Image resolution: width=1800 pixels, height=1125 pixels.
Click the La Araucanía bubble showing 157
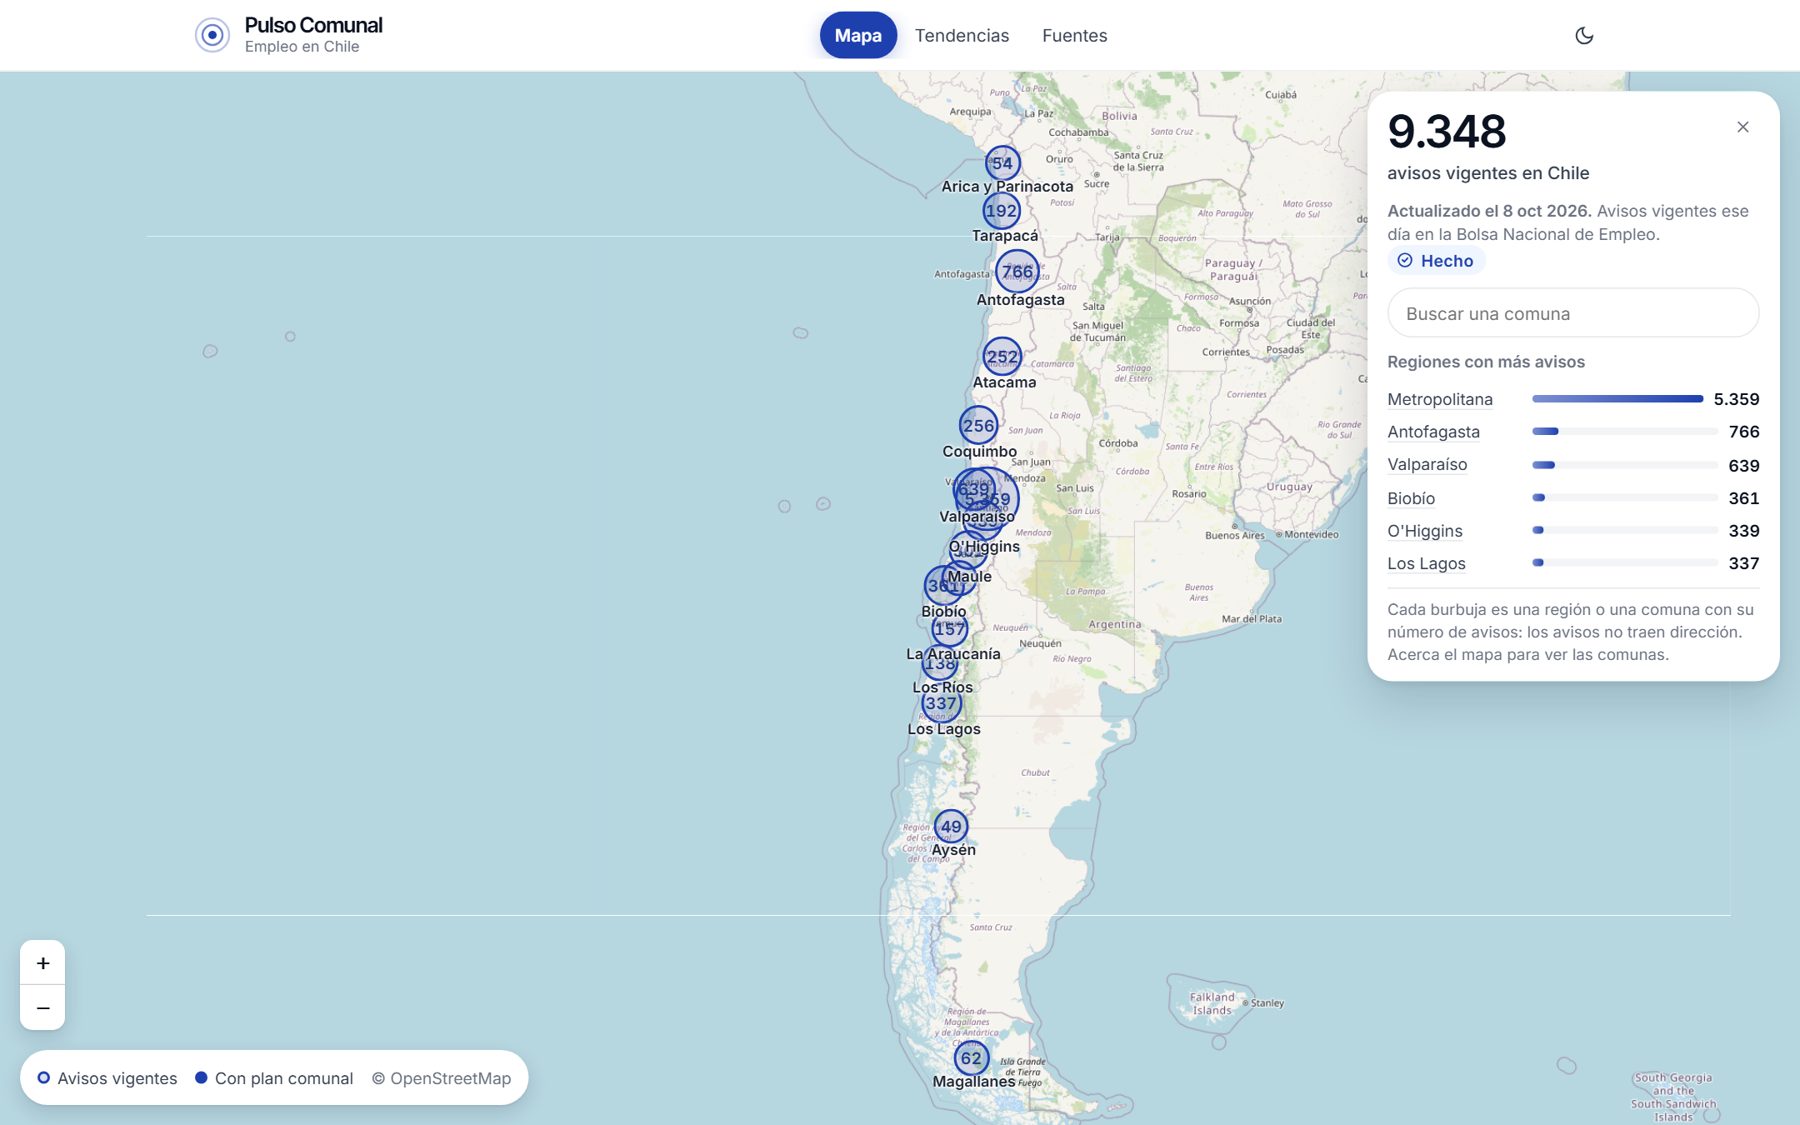click(949, 629)
